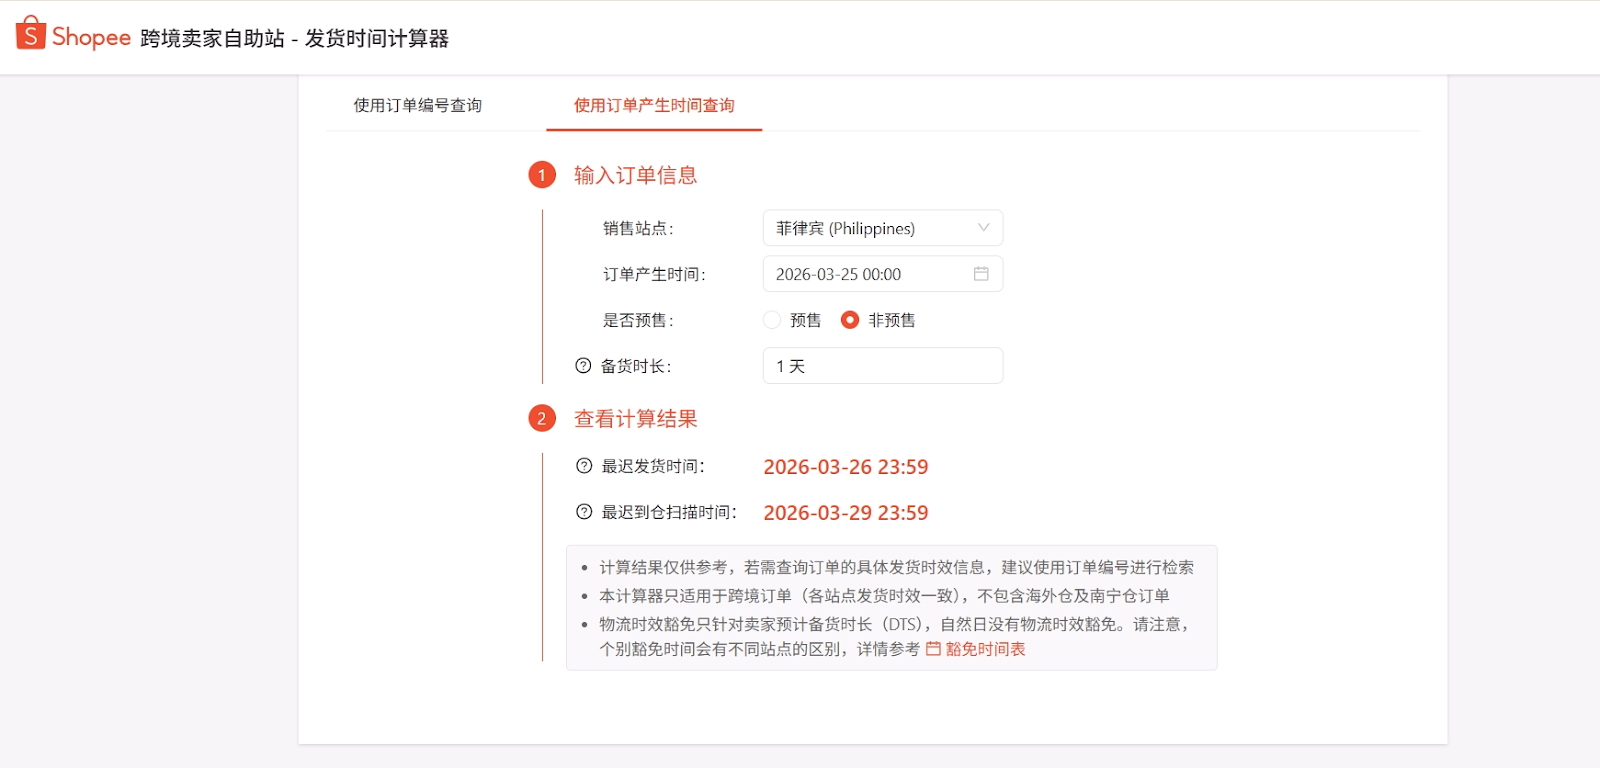The image size is (1600, 768).
Task: Click the 最迟发货时间 label
Action: coord(653,466)
